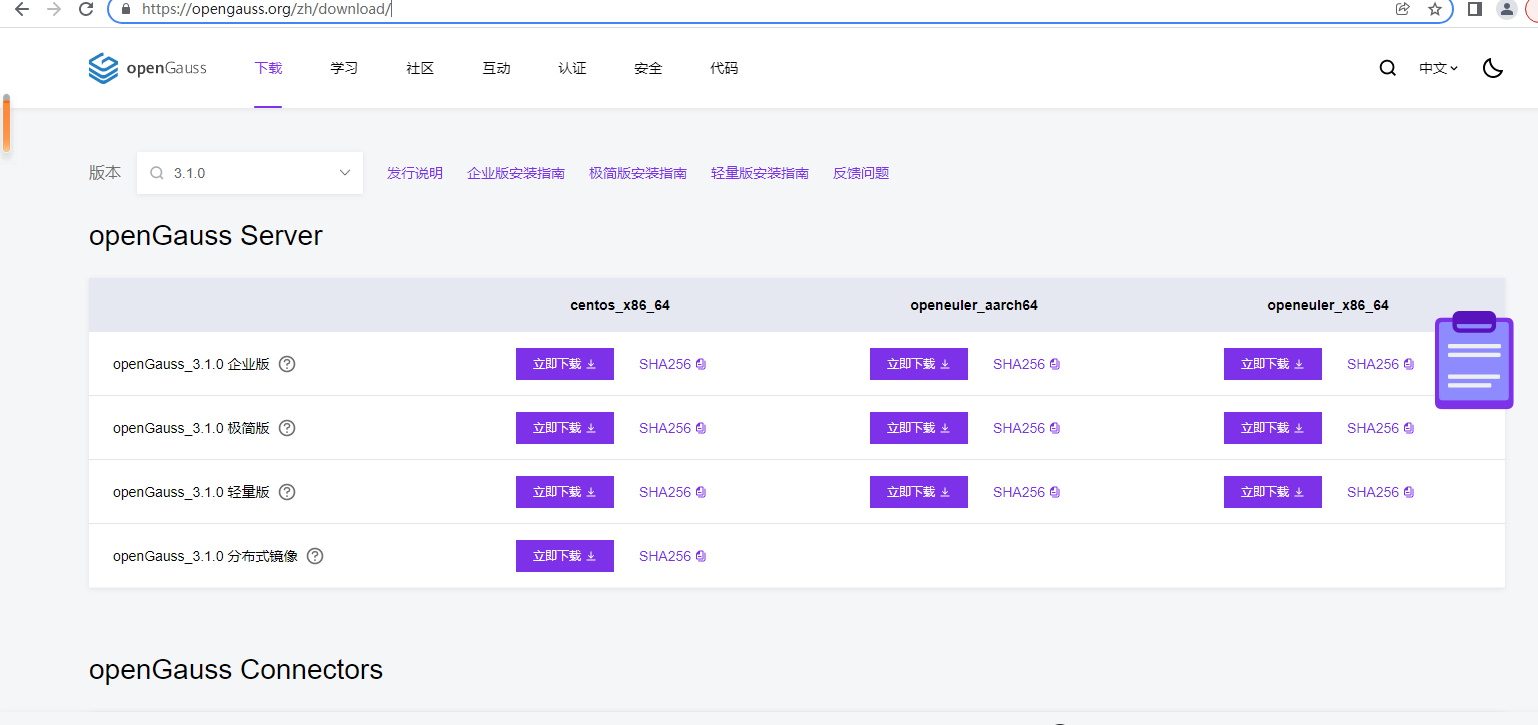This screenshot has width=1538, height=725.
Task: Show help for openGauss_3.1.0 分布式镜像
Action: click(315, 556)
